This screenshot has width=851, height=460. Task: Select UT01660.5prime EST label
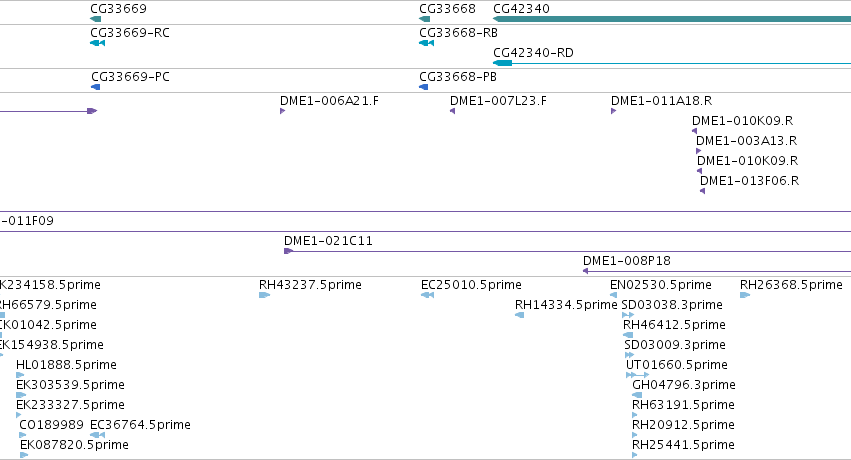(x=677, y=365)
